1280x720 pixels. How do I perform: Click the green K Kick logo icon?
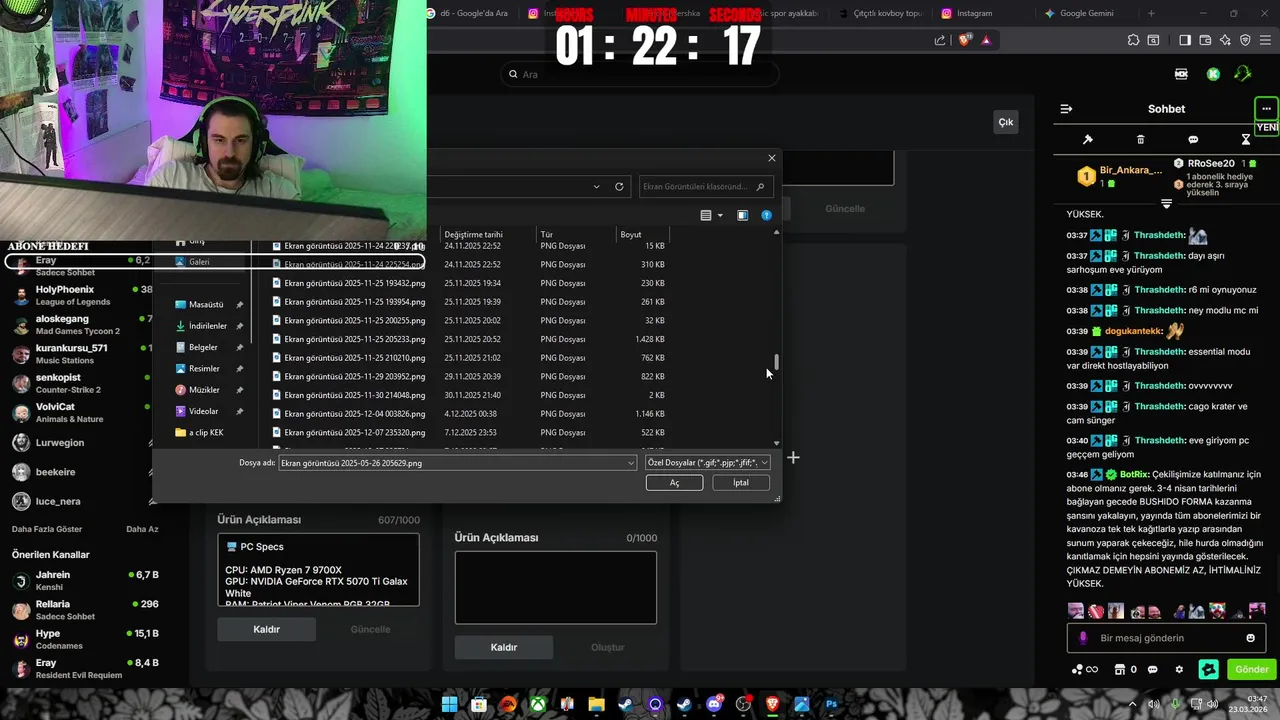1213,74
